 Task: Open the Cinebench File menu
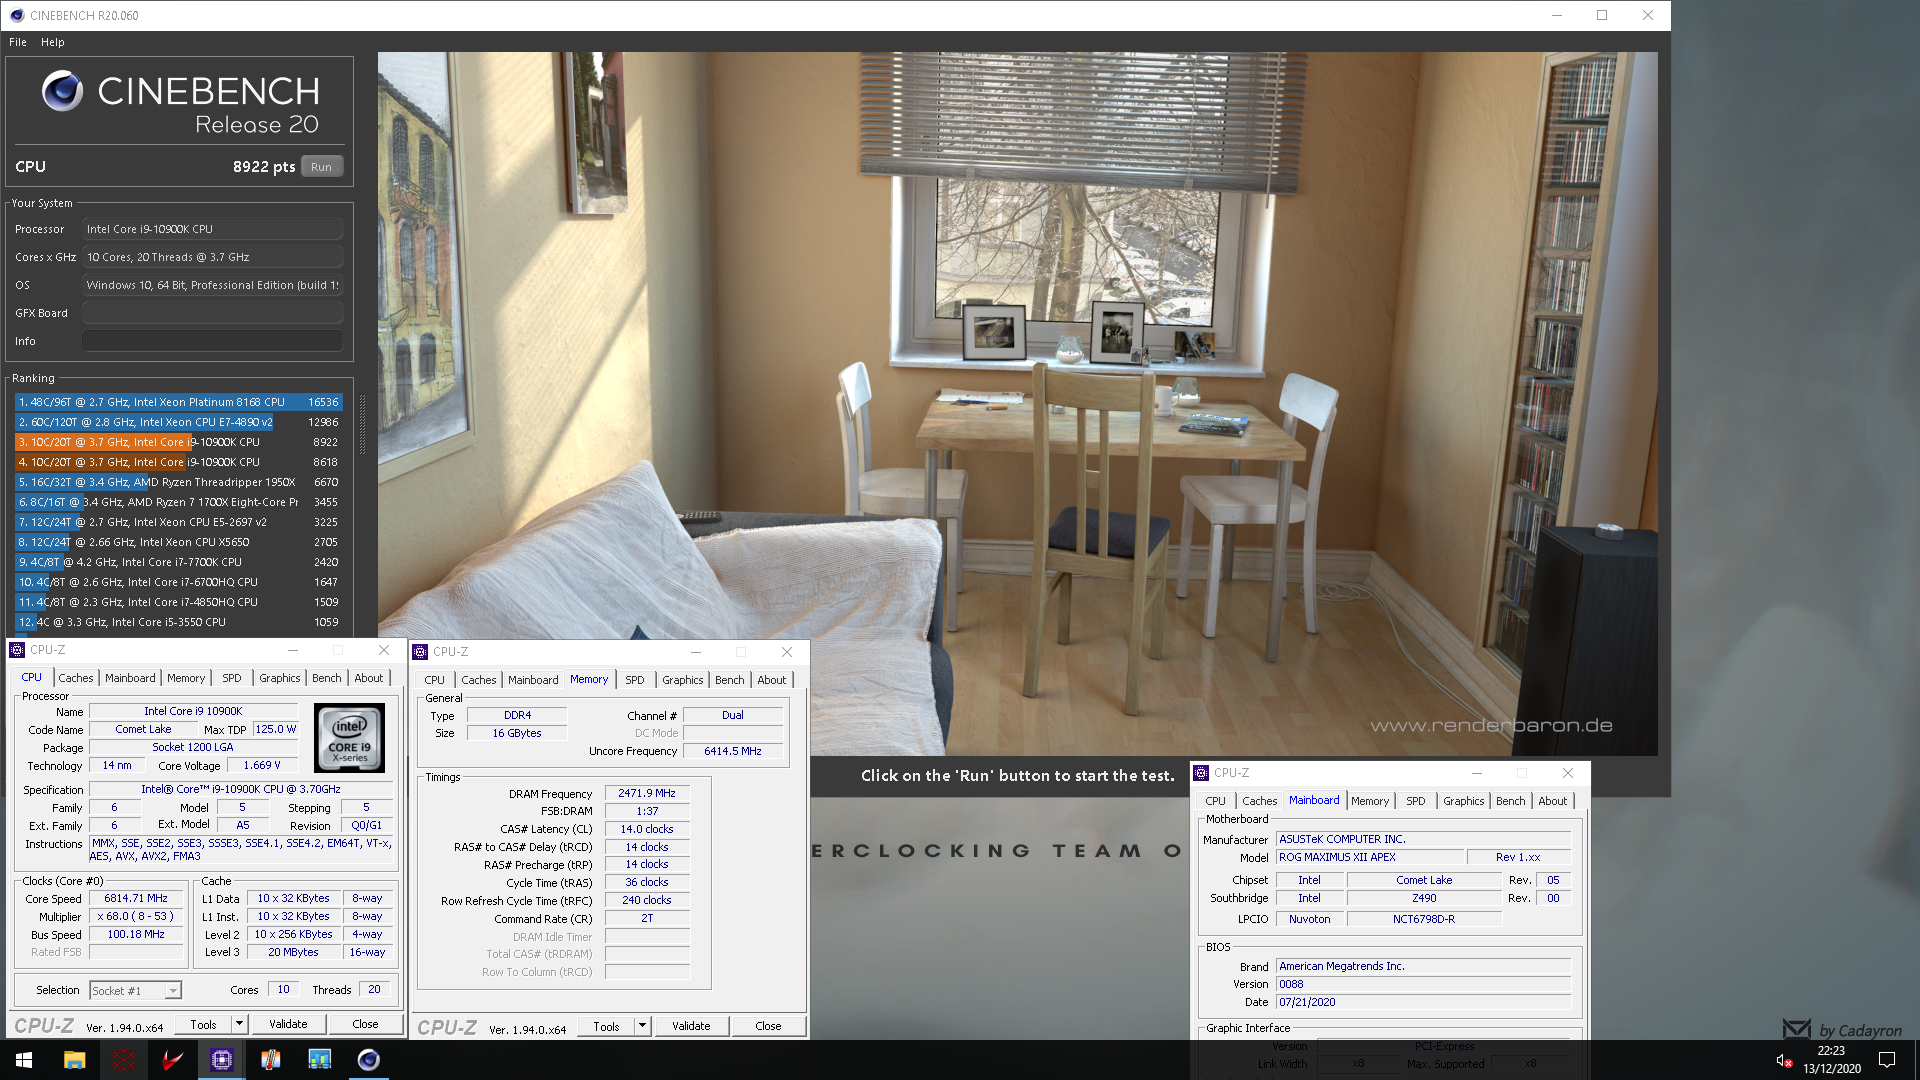tap(18, 42)
